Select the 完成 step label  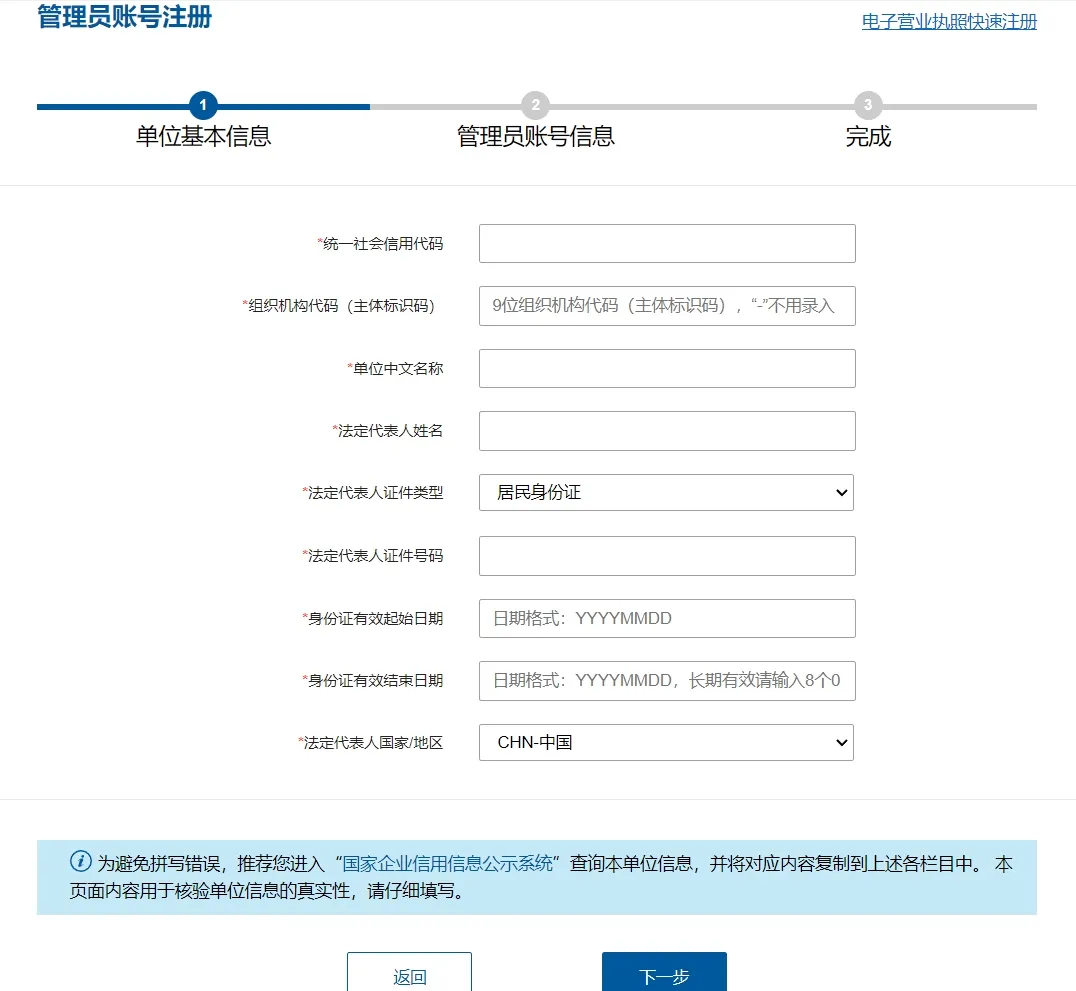tap(868, 137)
